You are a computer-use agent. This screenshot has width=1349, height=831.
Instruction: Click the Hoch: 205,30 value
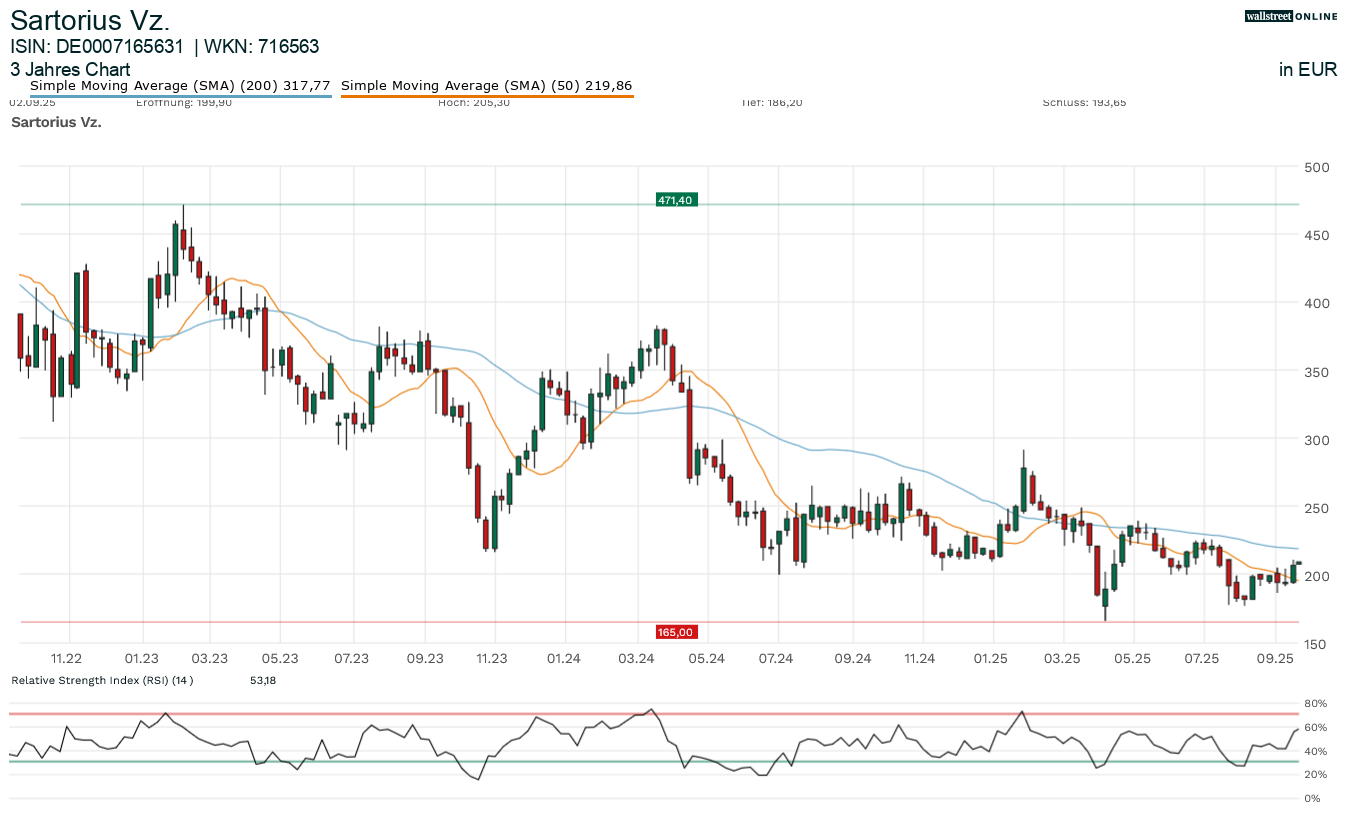474,102
